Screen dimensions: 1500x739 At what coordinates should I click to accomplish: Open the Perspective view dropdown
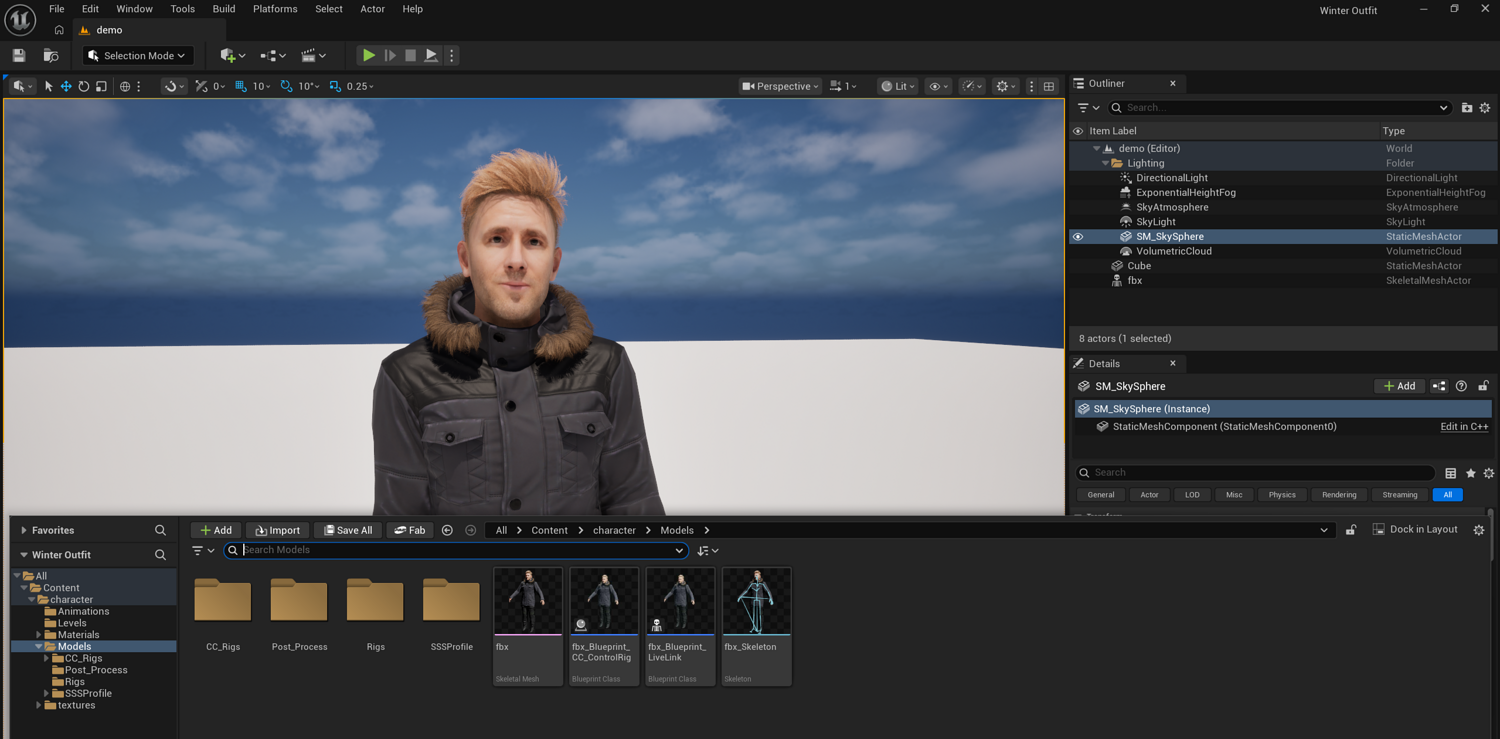coord(780,87)
